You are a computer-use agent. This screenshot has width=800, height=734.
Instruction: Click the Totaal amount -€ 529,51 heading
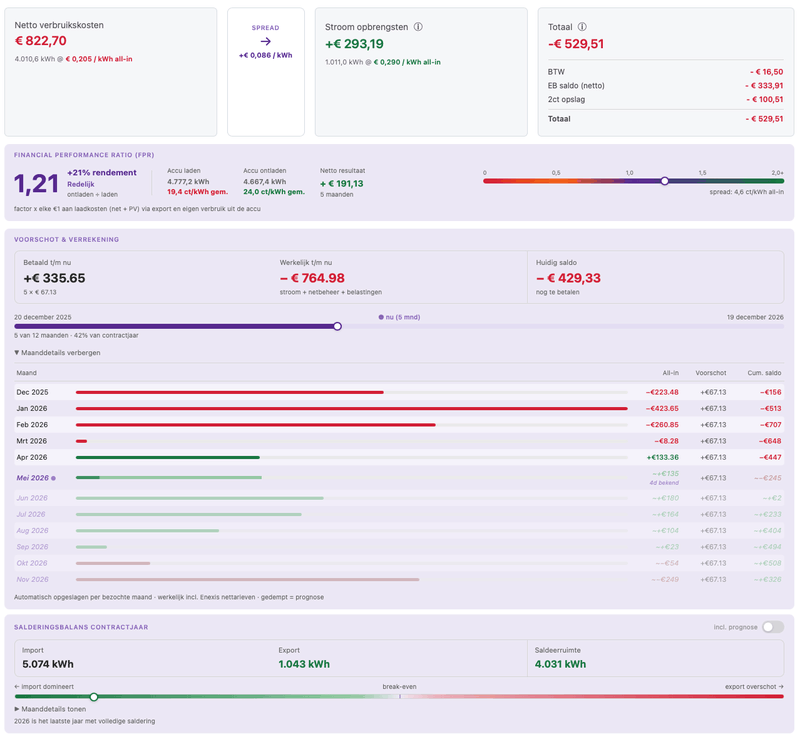click(x=576, y=44)
